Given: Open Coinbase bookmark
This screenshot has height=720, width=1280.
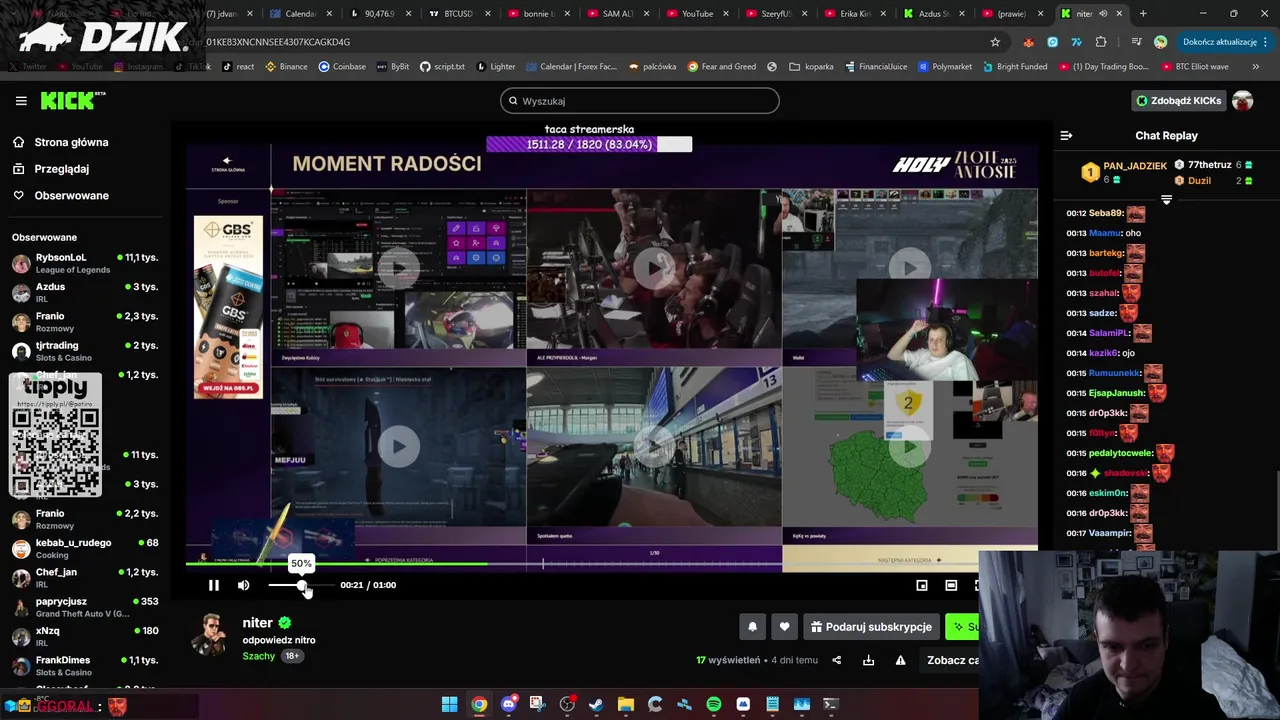Looking at the screenshot, I should (x=342, y=67).
